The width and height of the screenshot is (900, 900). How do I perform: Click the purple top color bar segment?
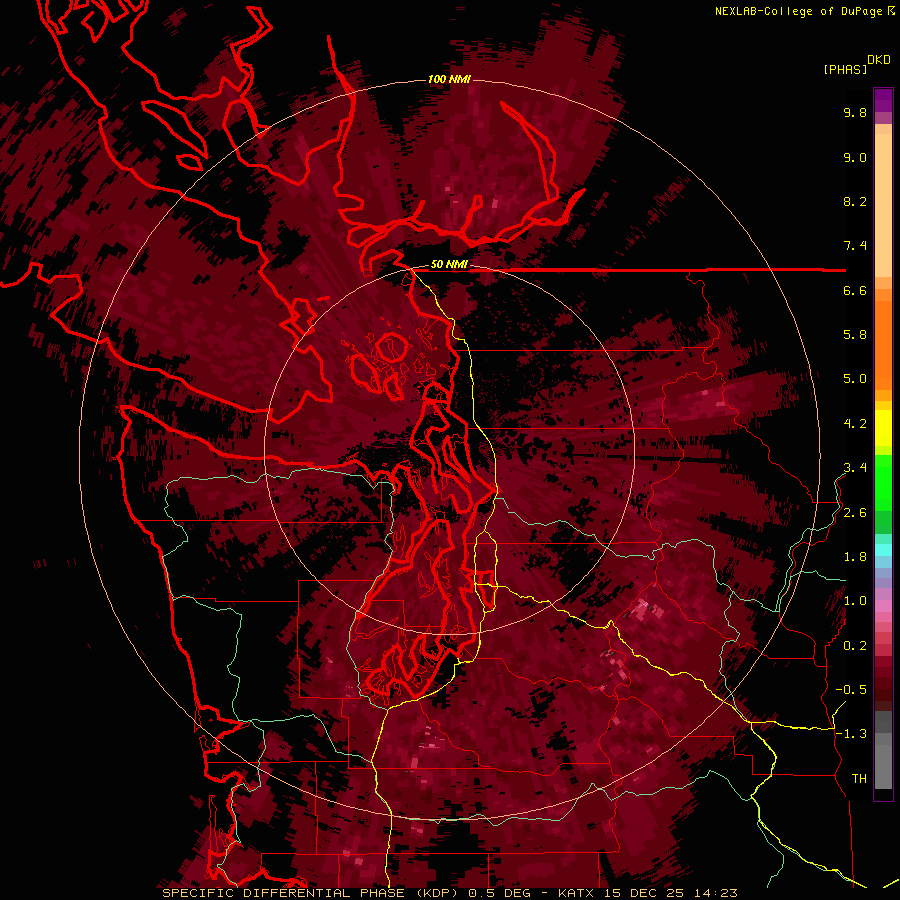(883, 100)
